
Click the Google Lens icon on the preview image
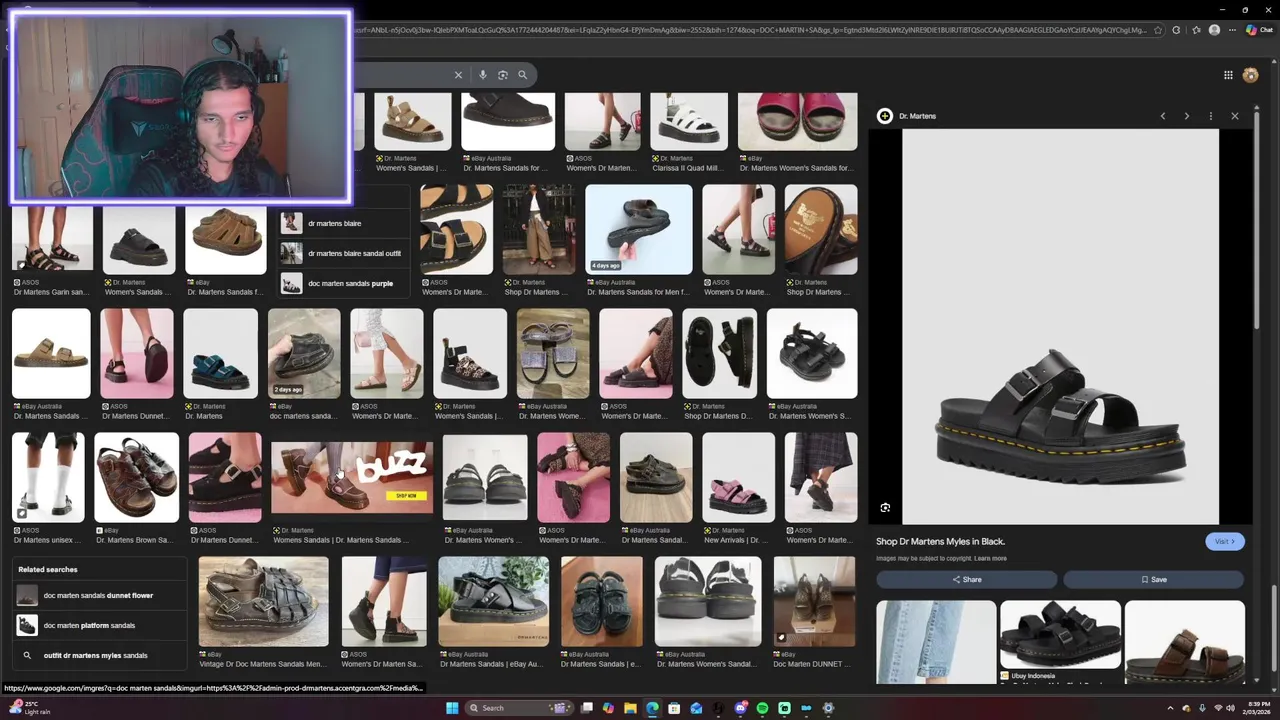885,508
